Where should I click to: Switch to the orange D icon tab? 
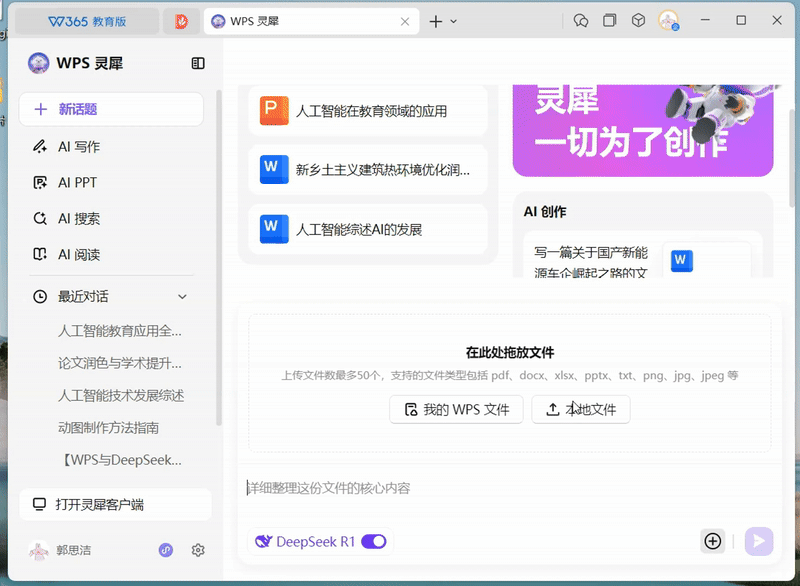(181, 21)
